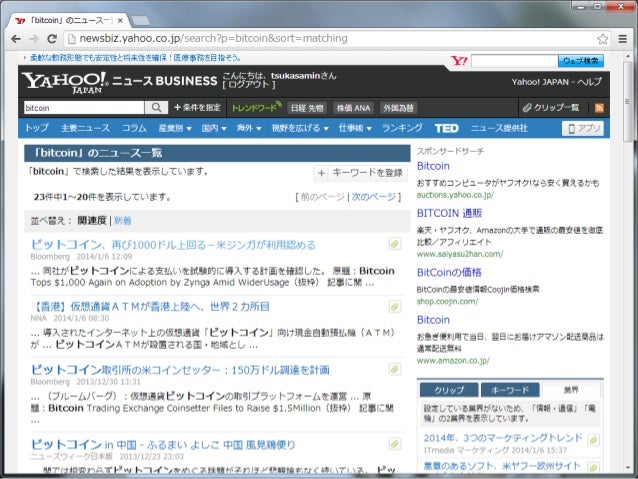Open the orange RSS feed icon

coord(599,108)
